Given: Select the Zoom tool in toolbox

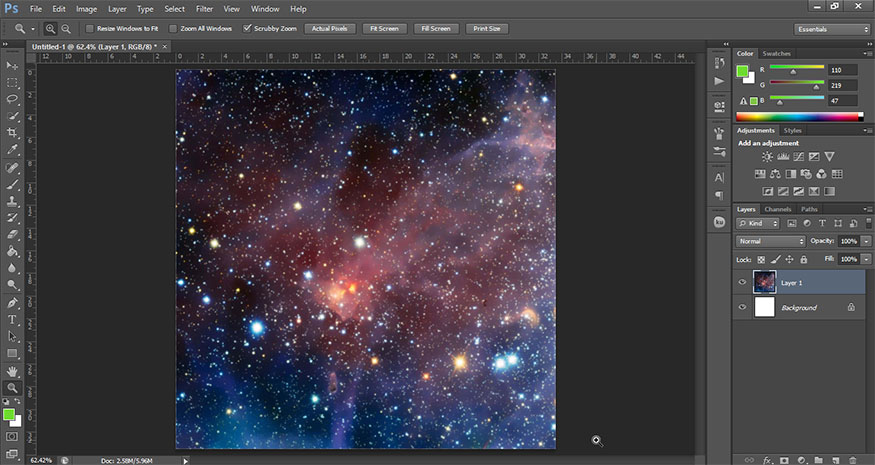Looking at the screenshot, I should point(12,388).
